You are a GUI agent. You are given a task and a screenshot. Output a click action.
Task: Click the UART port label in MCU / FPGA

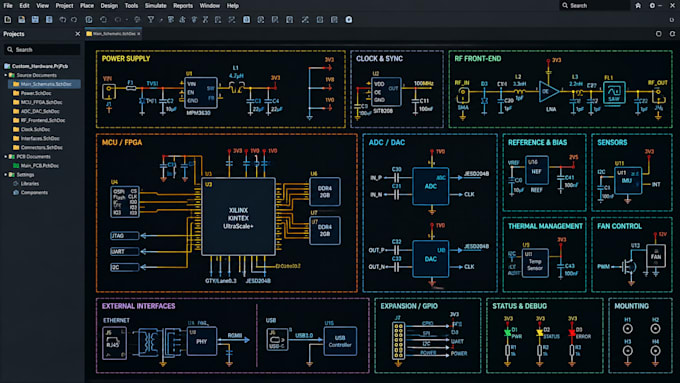(x=125, y=251)
